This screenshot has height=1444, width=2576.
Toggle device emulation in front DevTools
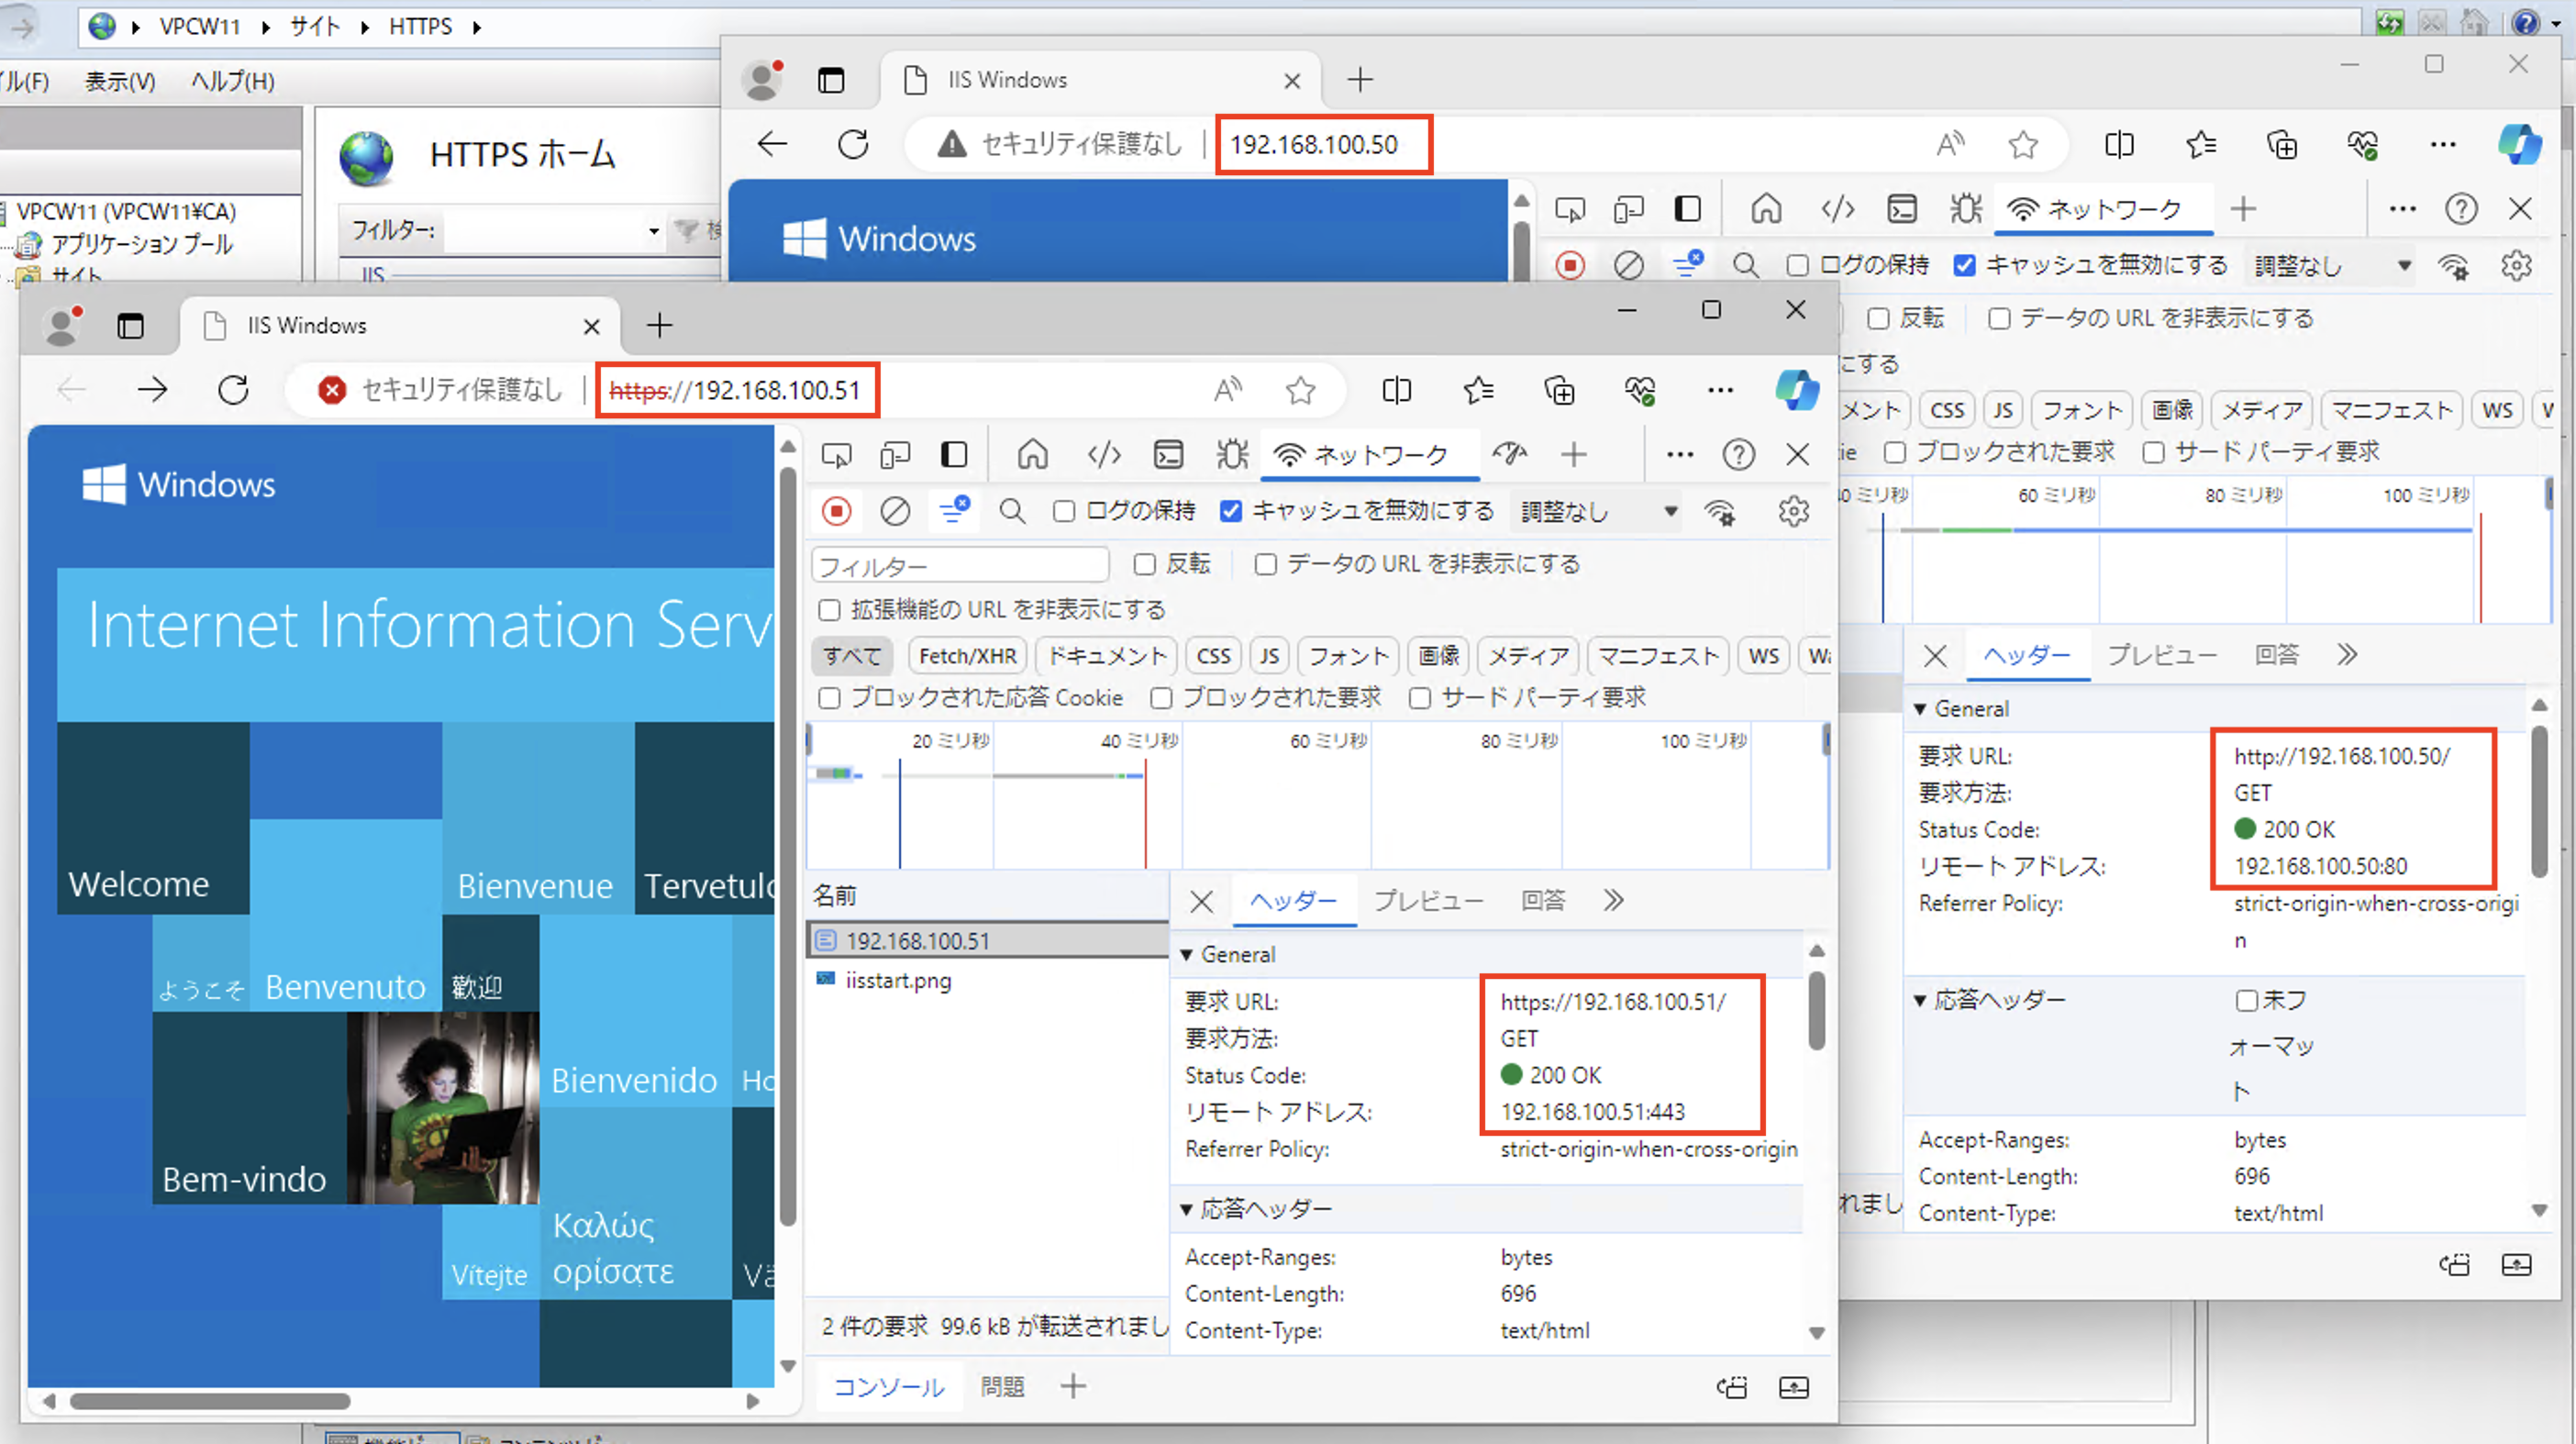pos(895,455)
